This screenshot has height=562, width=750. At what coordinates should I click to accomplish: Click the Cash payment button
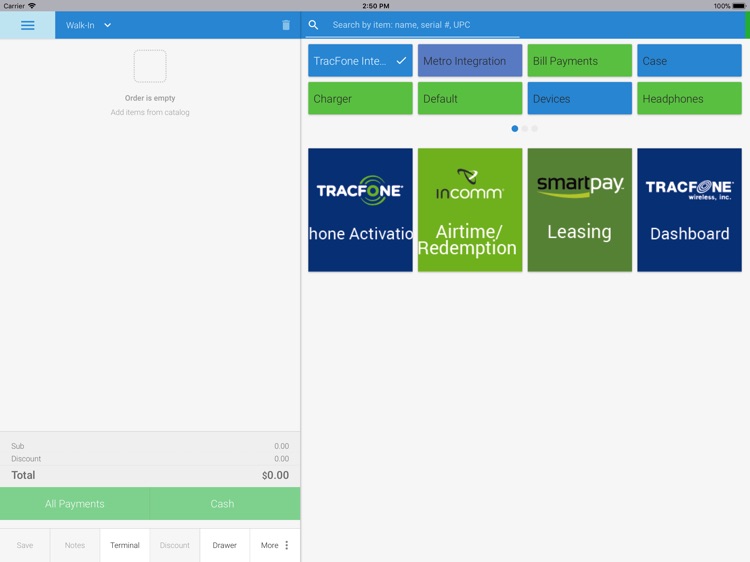pos(225,504)
